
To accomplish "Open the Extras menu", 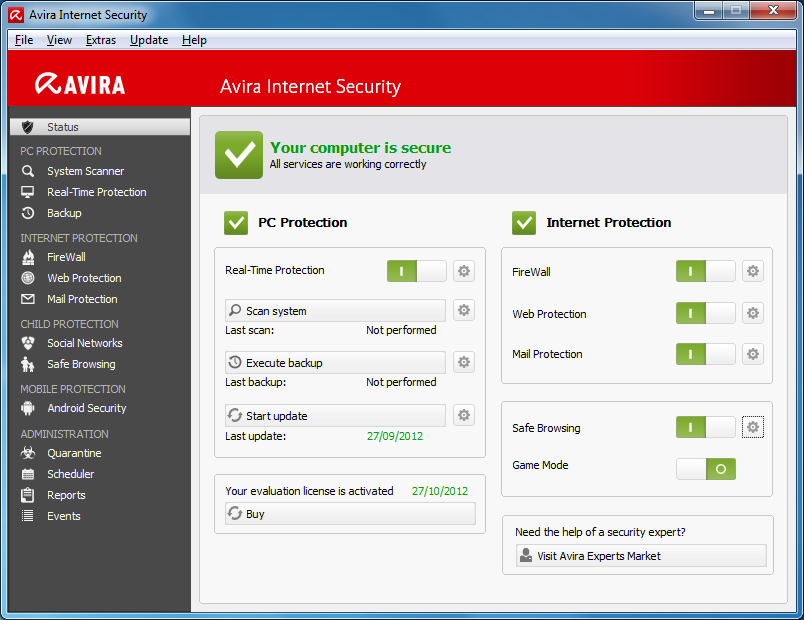I will 101,40.
